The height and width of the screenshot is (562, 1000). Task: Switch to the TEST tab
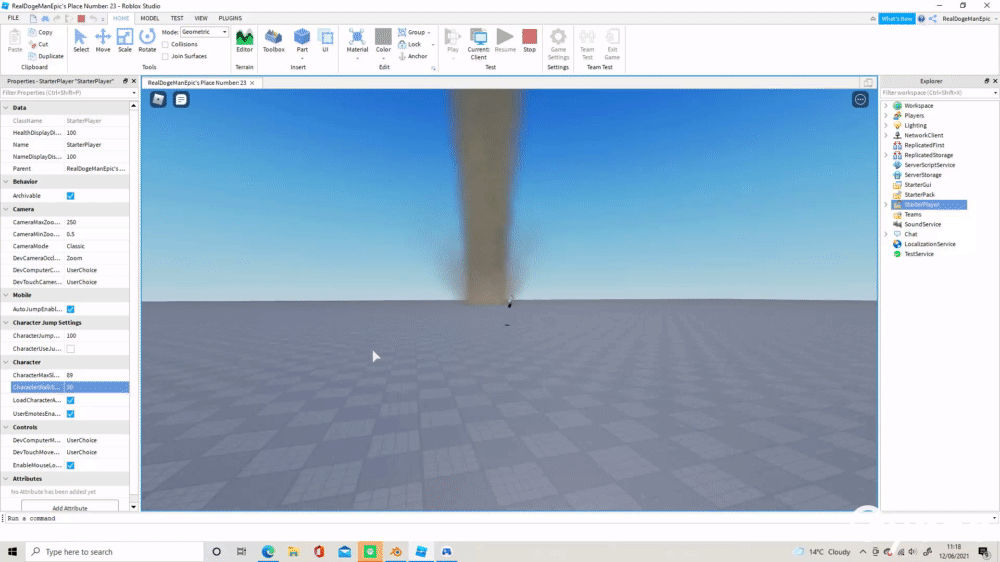pos(177,18)
